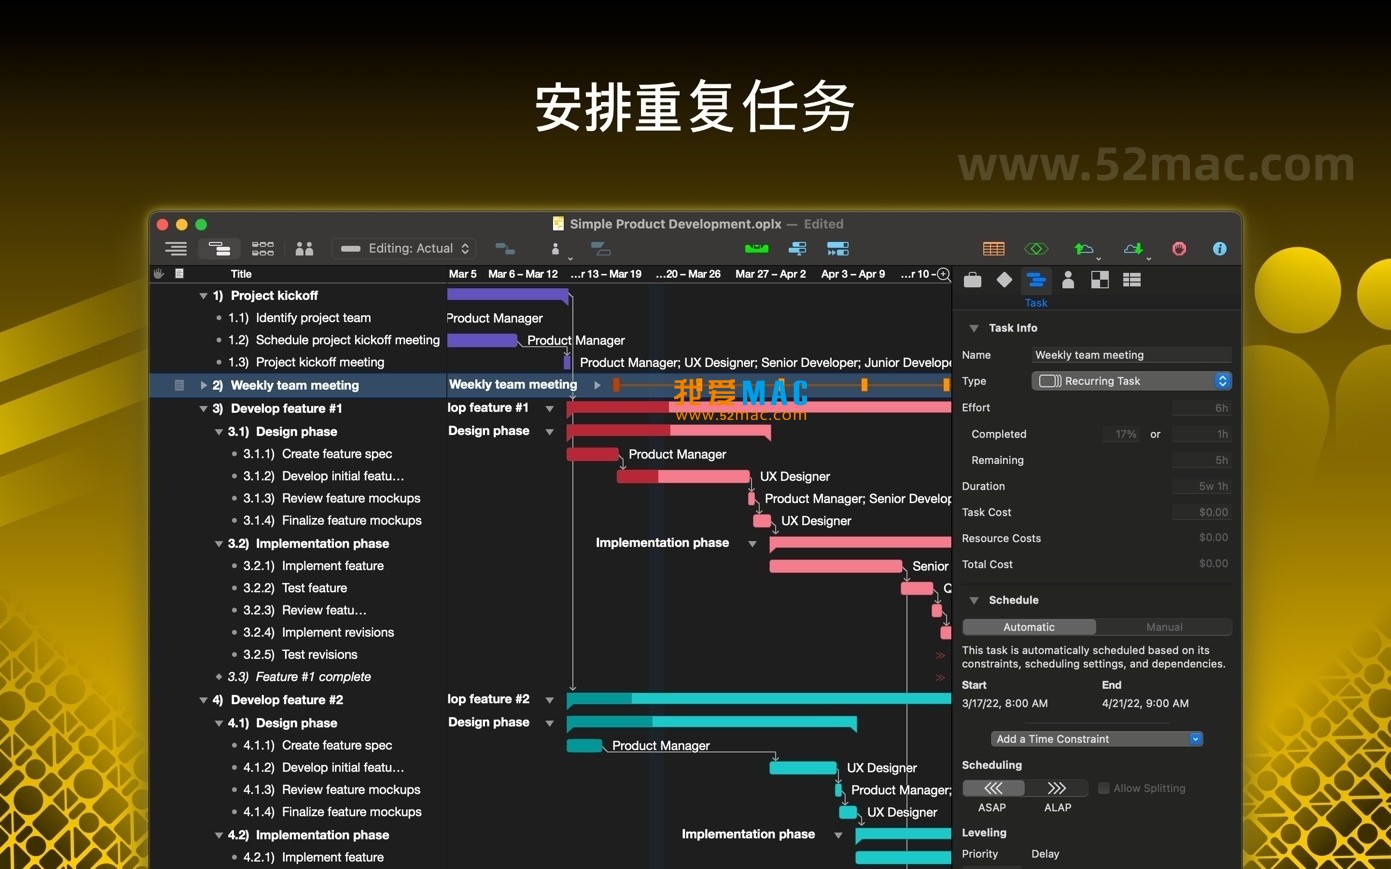The height and width of the screenshot is (869, 1391).
Task: Open the Editing: Actual dropdown
Action: (x=403, y=247)
